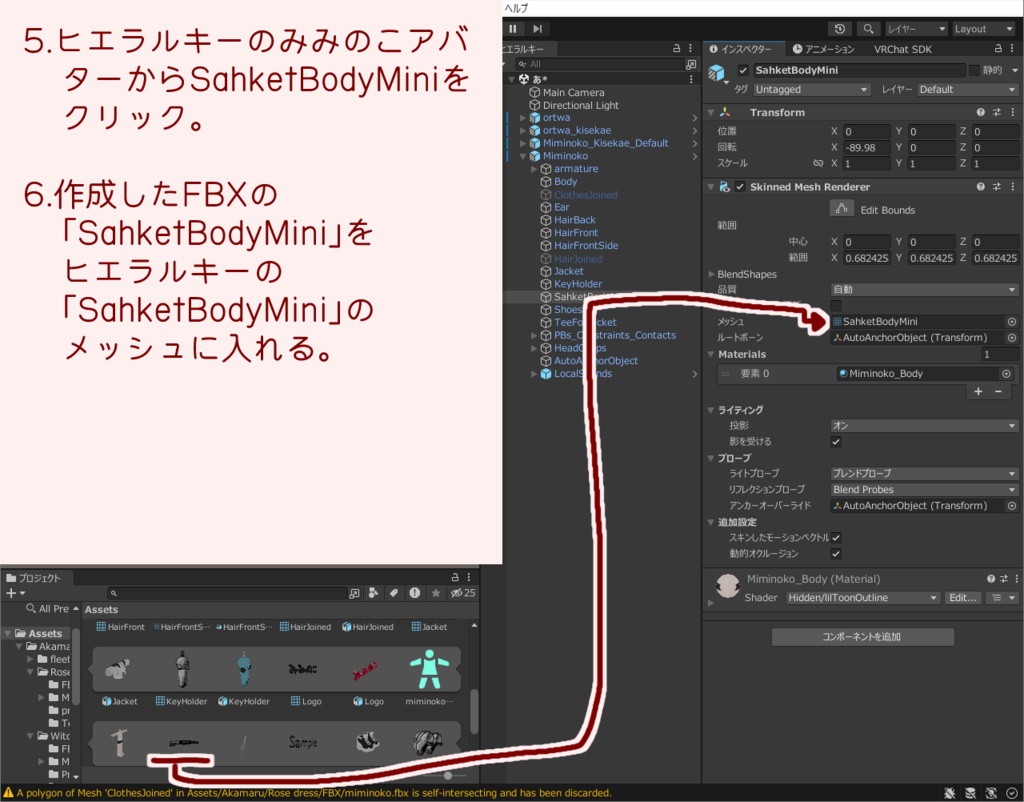Viewport: 1024px width, 802px height.
Task: Open the Untagged tag dropdown
Action: [812, 89]
